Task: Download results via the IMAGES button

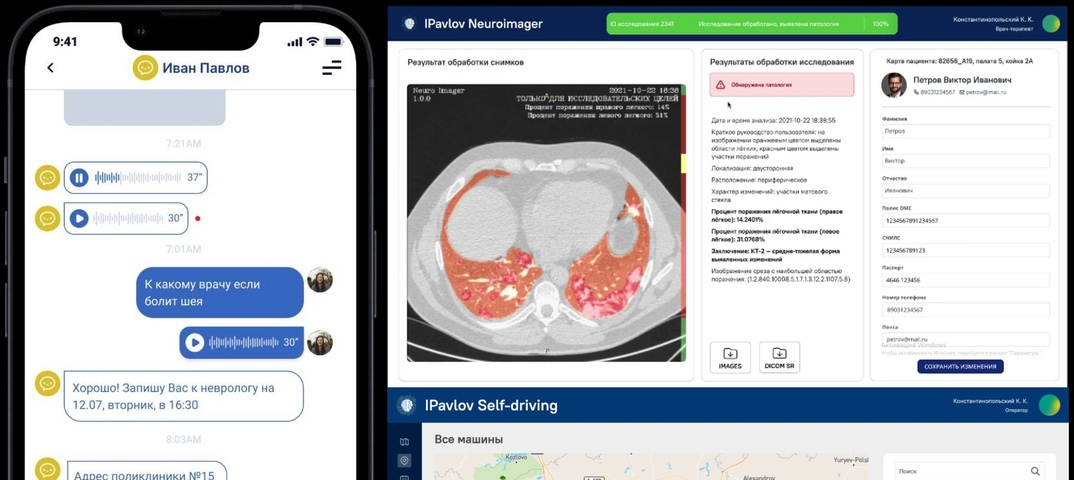Action: (730, 357)
